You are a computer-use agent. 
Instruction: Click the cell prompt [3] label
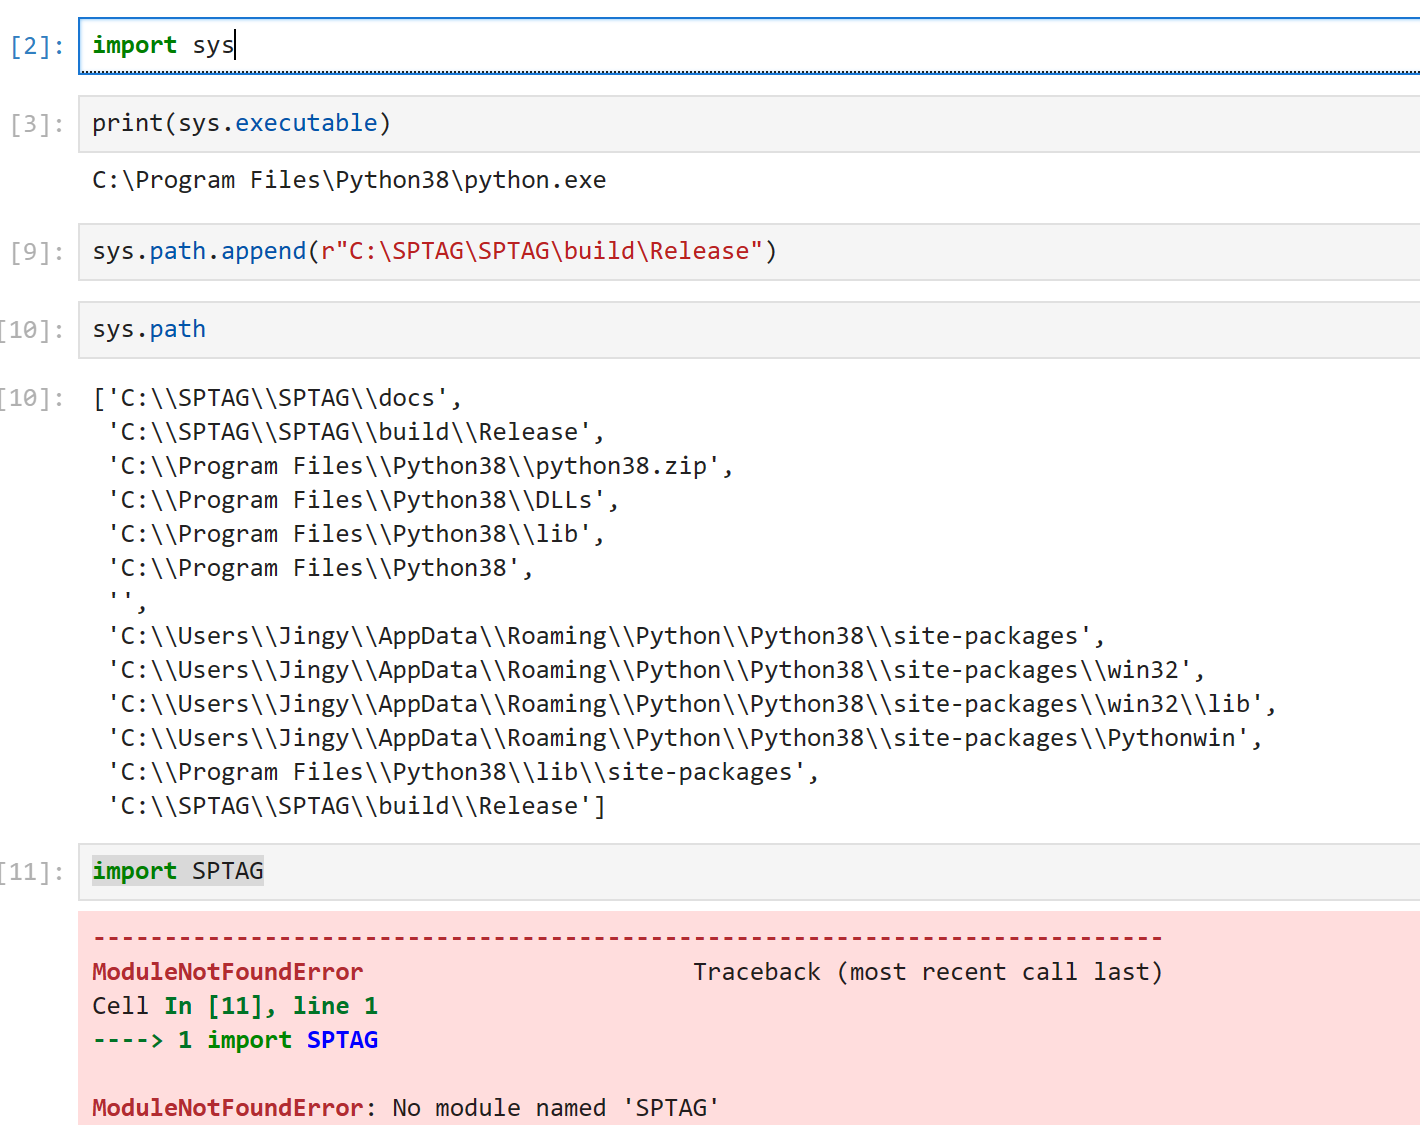pos(36,122)
